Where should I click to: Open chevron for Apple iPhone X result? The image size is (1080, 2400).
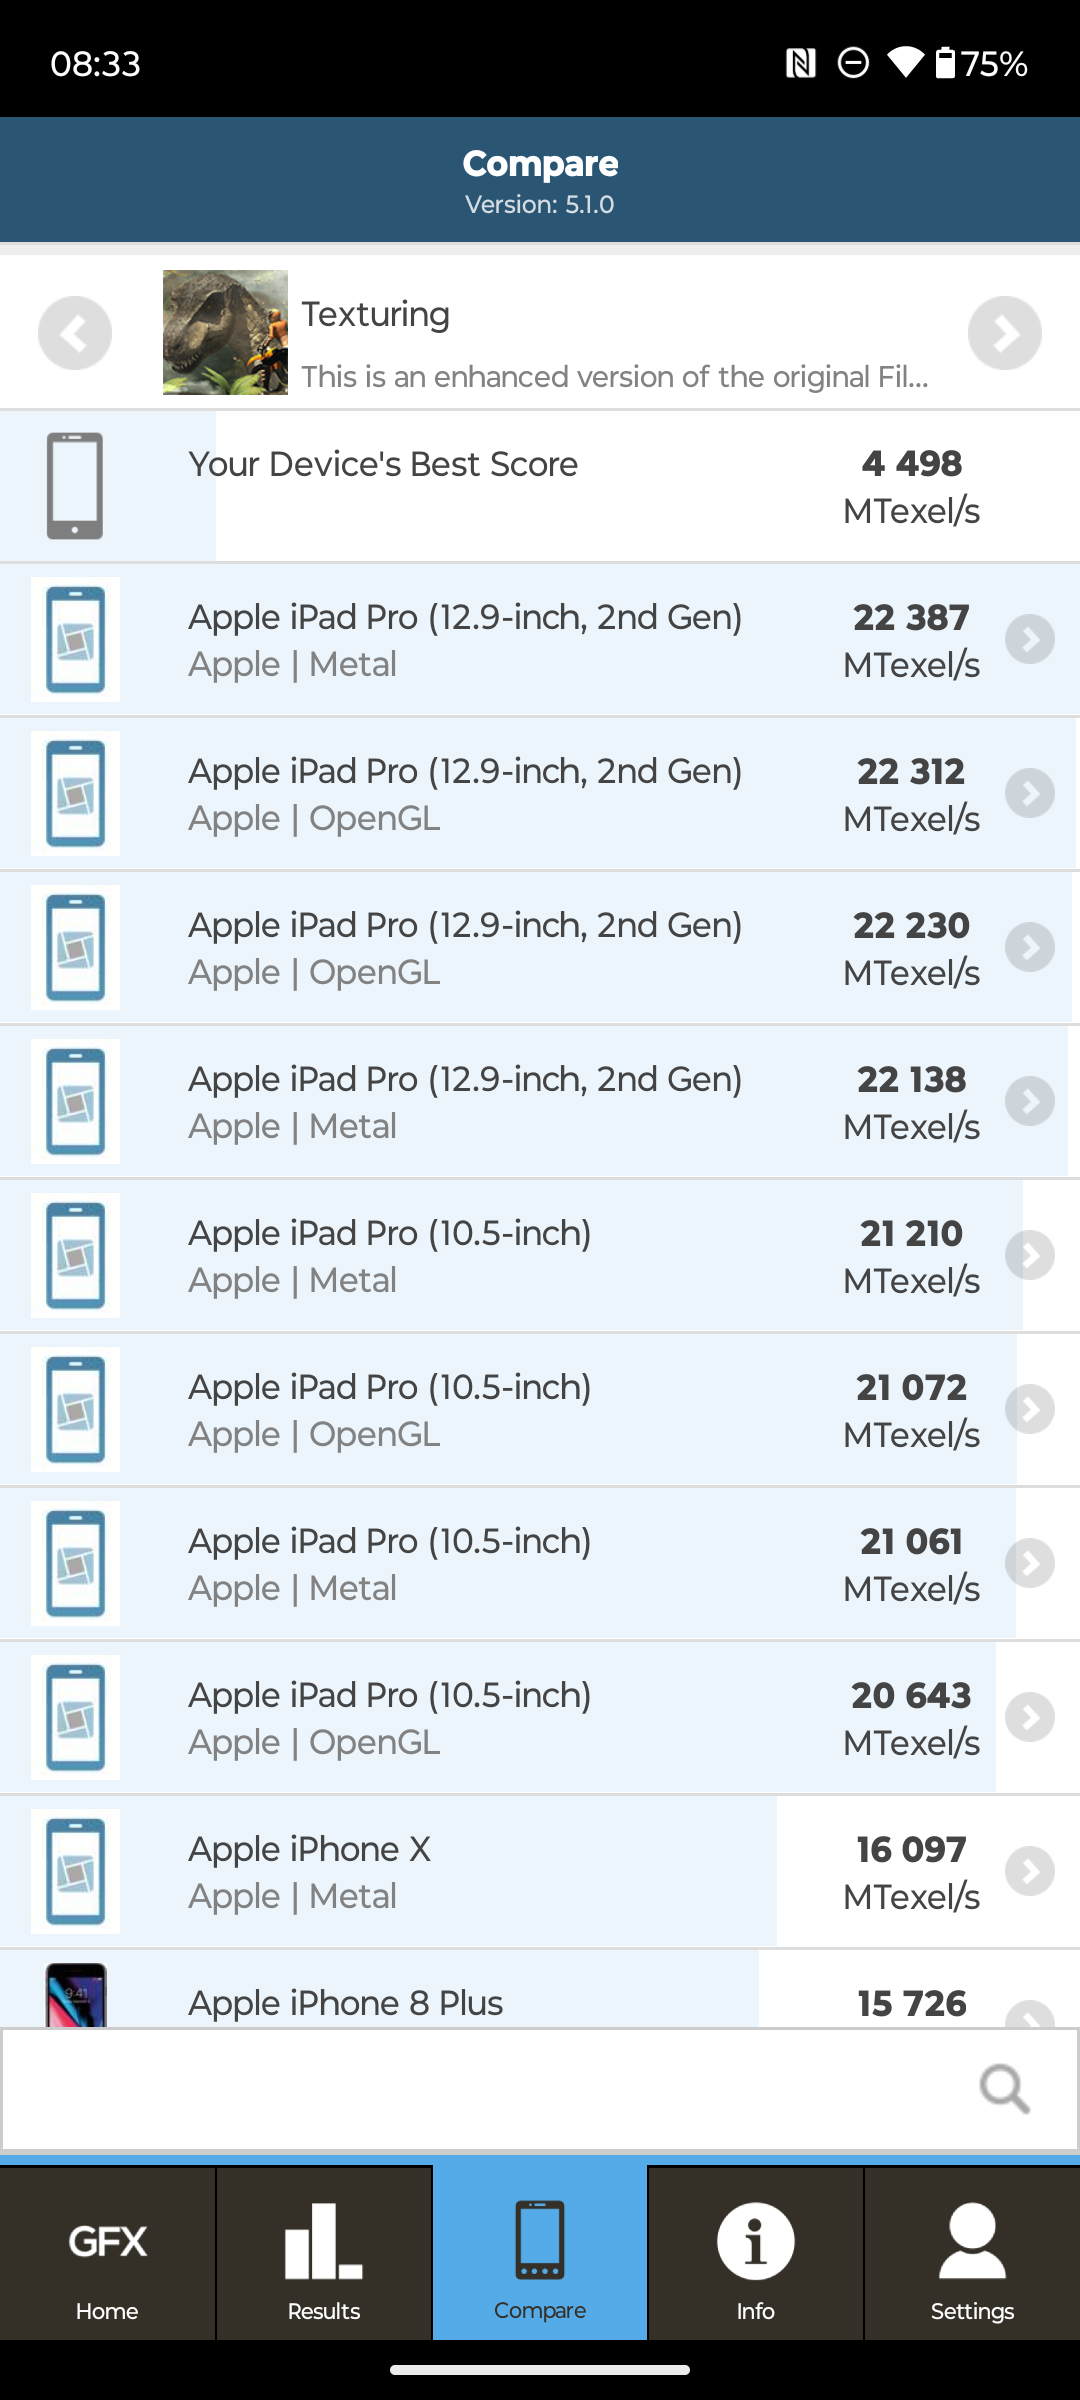(1030, 1872)
